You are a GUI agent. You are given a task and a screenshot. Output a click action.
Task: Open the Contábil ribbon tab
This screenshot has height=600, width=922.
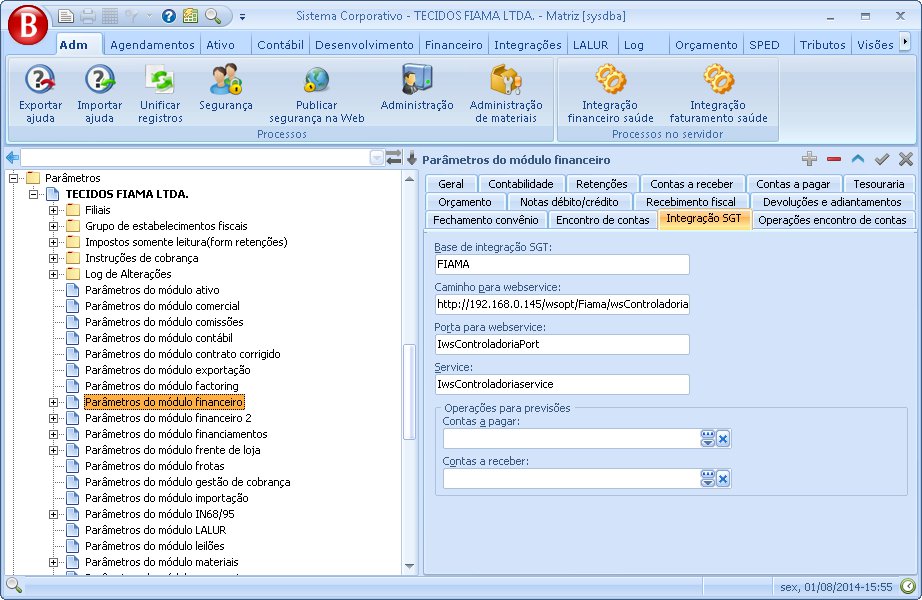pyautogui.click(x=280, y=45)
